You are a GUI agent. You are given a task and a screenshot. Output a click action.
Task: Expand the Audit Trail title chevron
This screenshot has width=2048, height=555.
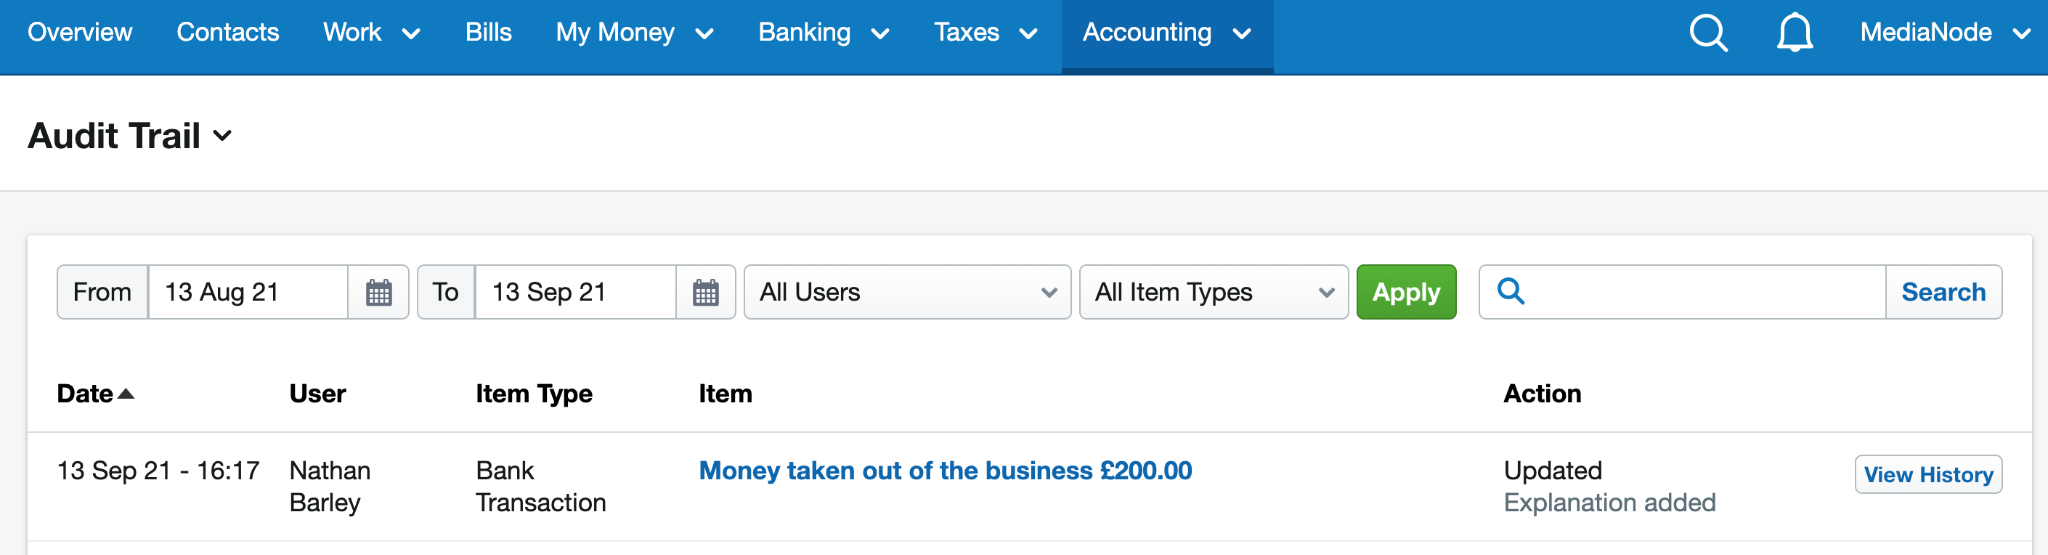point(223,136)
